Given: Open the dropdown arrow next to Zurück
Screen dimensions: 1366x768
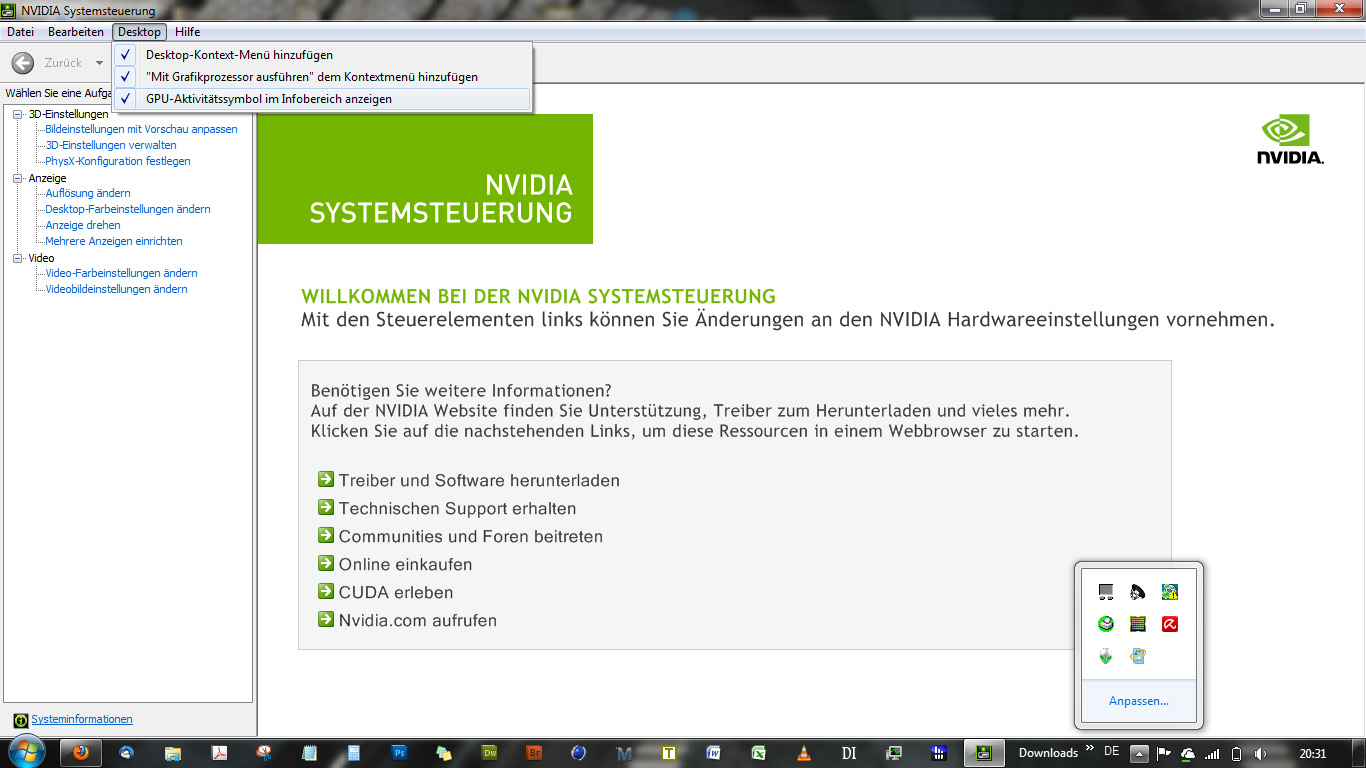Looking at the screenshot, I should (x=99, y=63).
